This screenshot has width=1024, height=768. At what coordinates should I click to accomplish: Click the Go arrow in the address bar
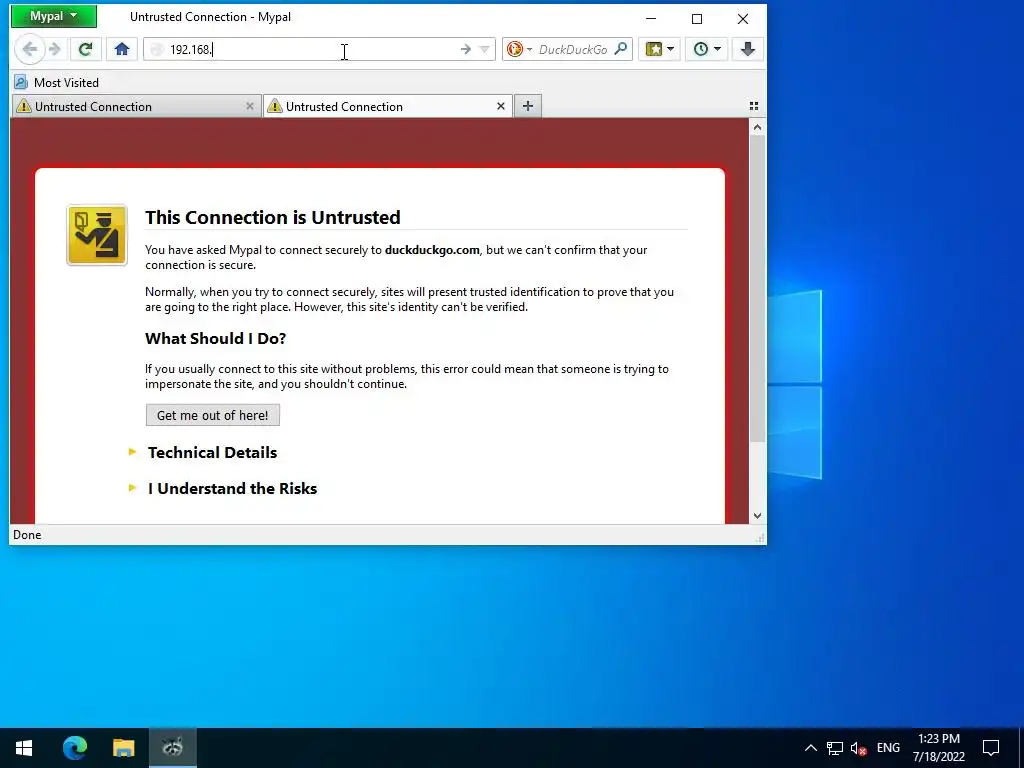(x=466, y=49)
